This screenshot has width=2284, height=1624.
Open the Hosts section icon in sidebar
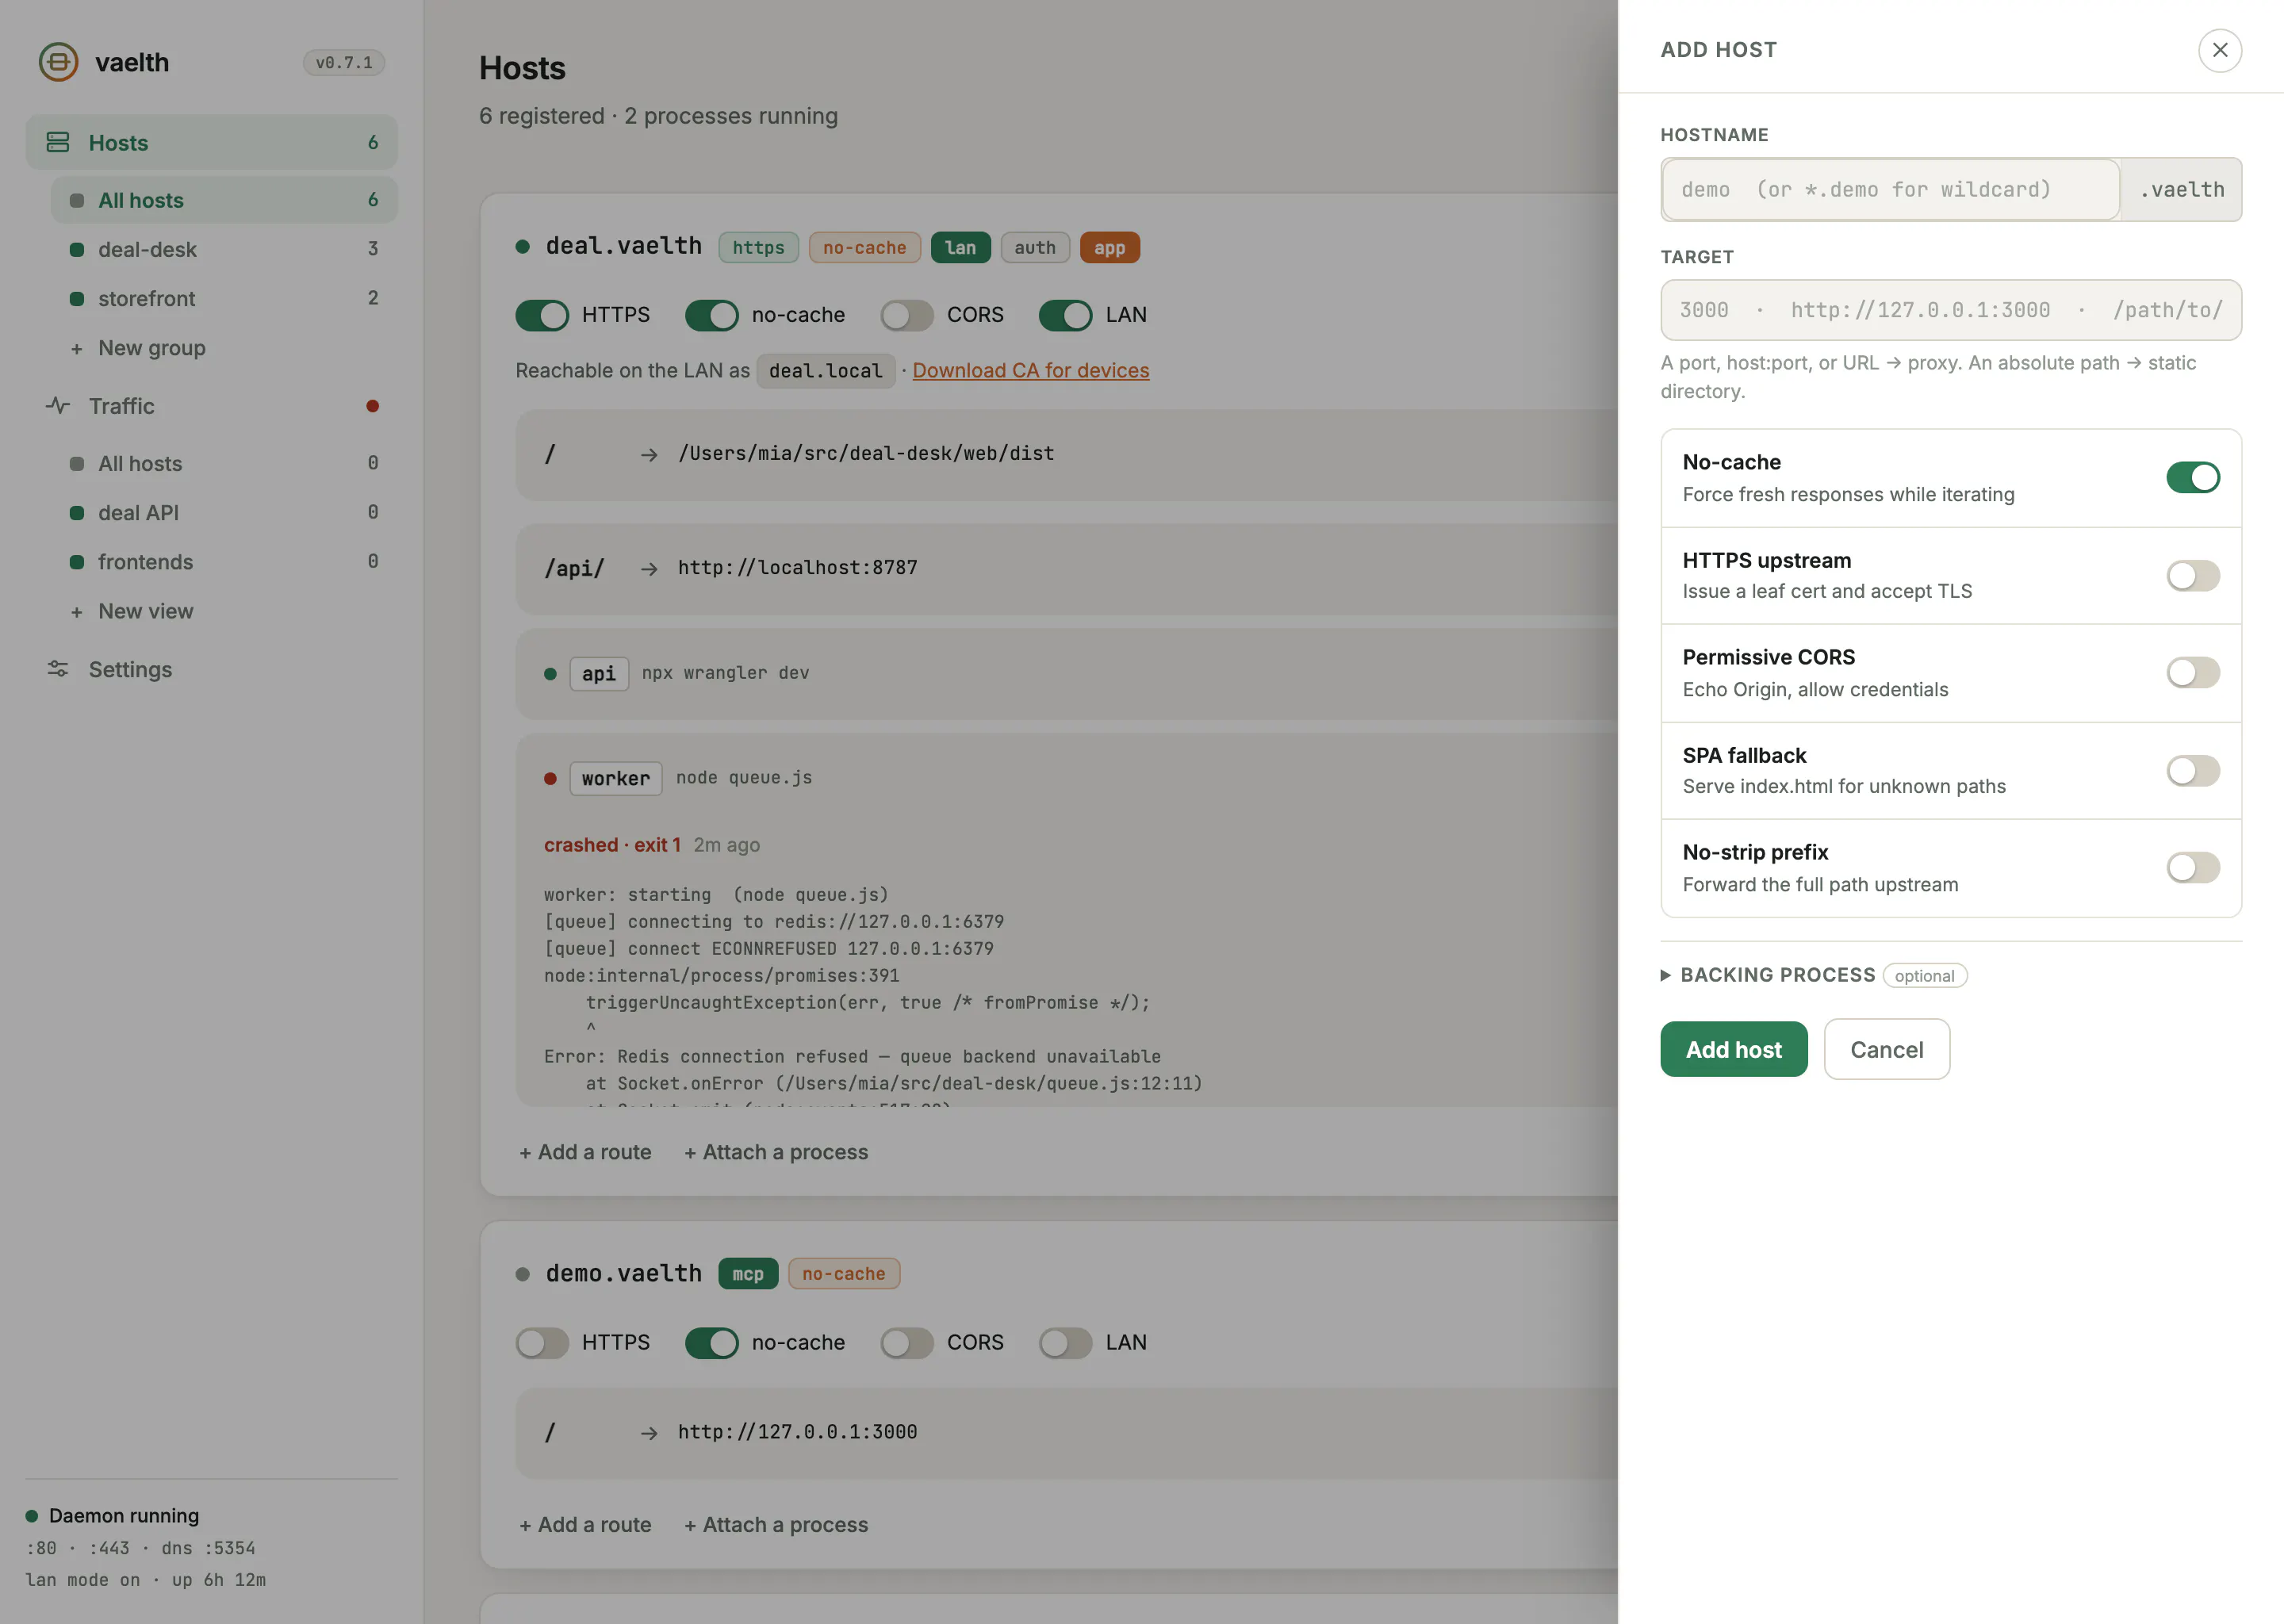[x=58, y=143]
